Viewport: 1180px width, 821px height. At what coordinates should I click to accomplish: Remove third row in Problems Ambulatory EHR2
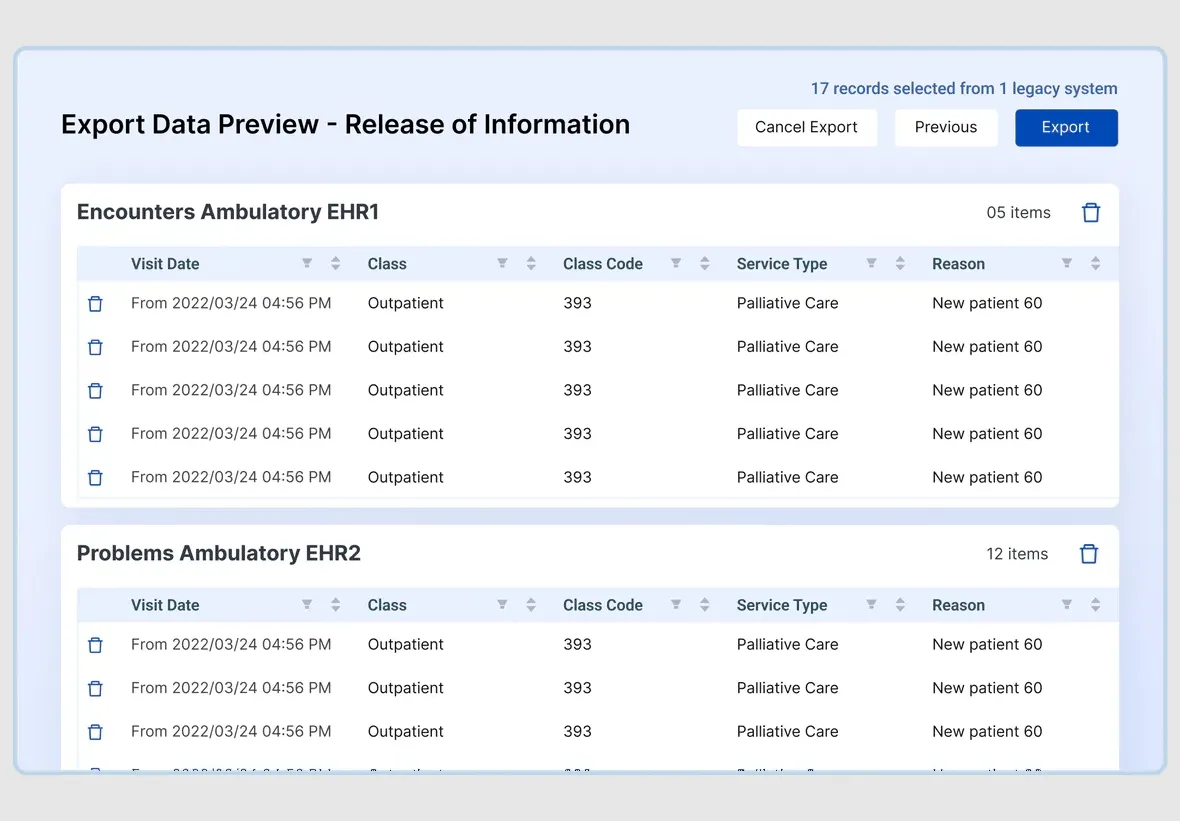pyautogui.click(x=95, y=732)
